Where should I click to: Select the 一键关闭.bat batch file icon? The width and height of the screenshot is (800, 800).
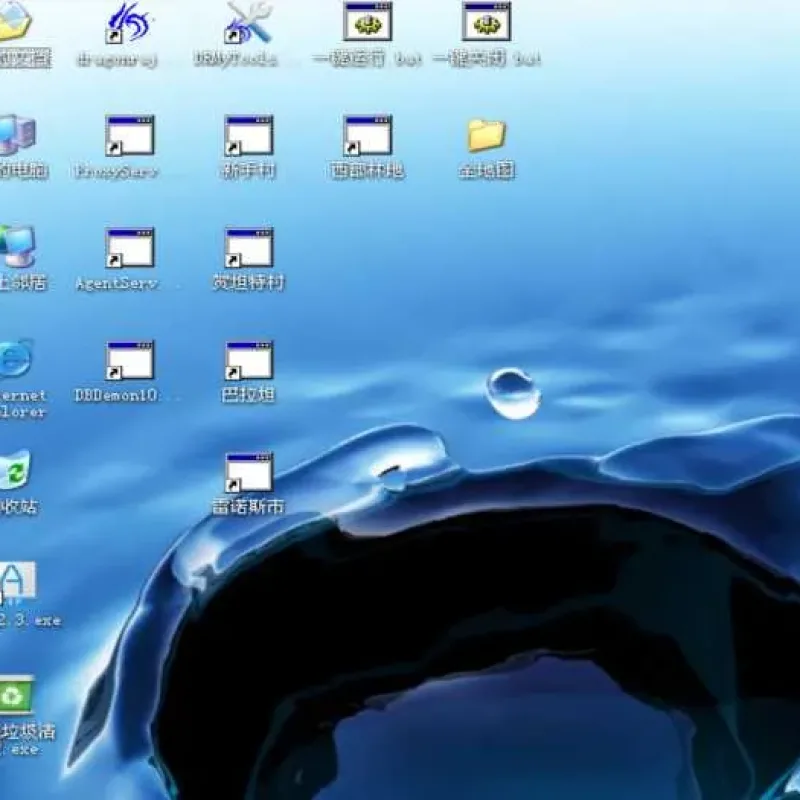[486, 21]
